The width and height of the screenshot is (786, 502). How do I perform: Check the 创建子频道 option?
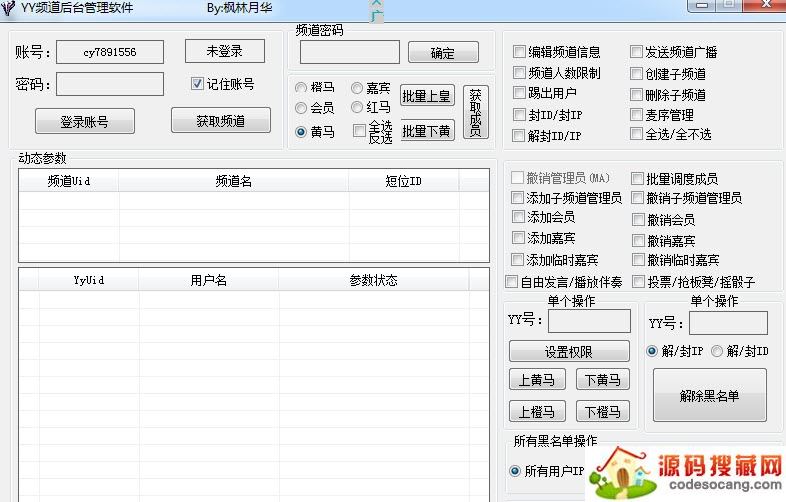pyautogui.click(x=637, y=74)
